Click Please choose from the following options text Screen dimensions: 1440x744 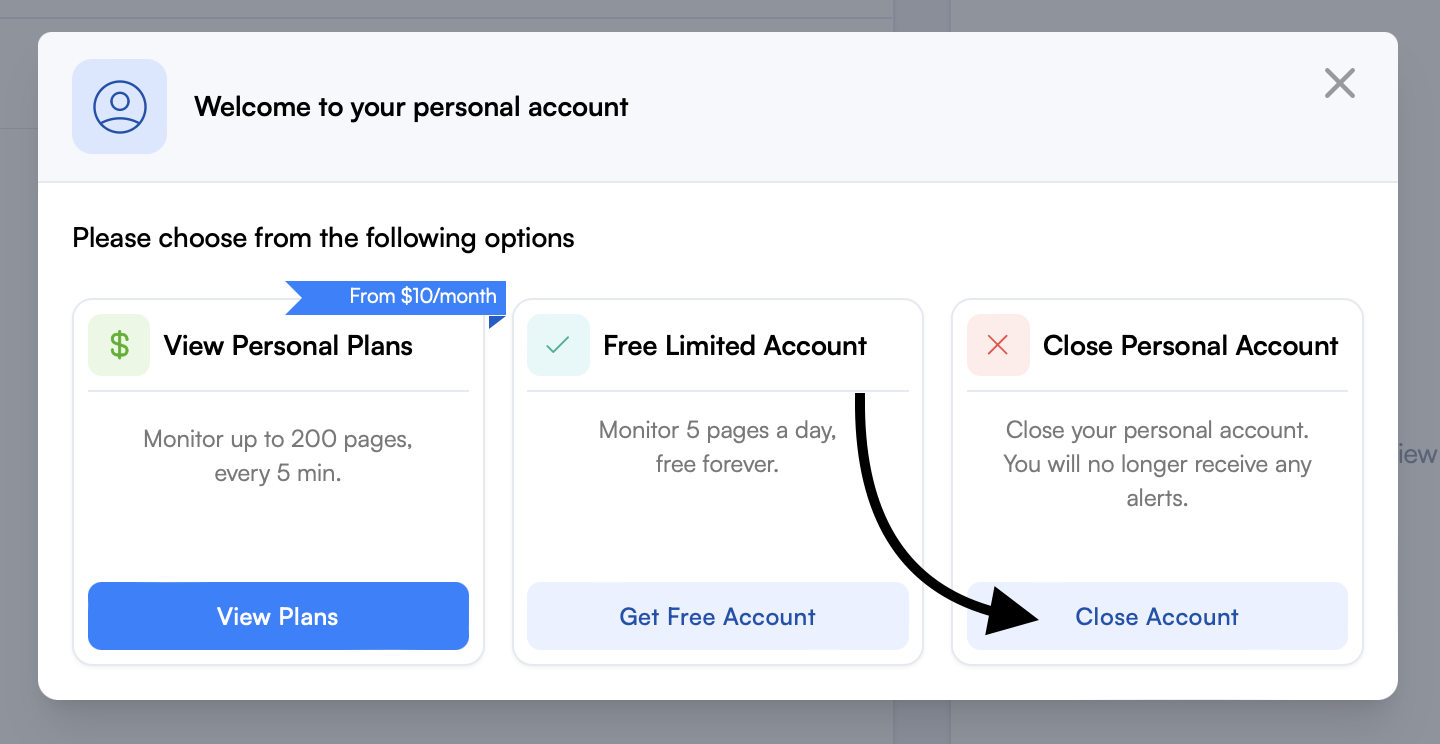click(323, 238)
